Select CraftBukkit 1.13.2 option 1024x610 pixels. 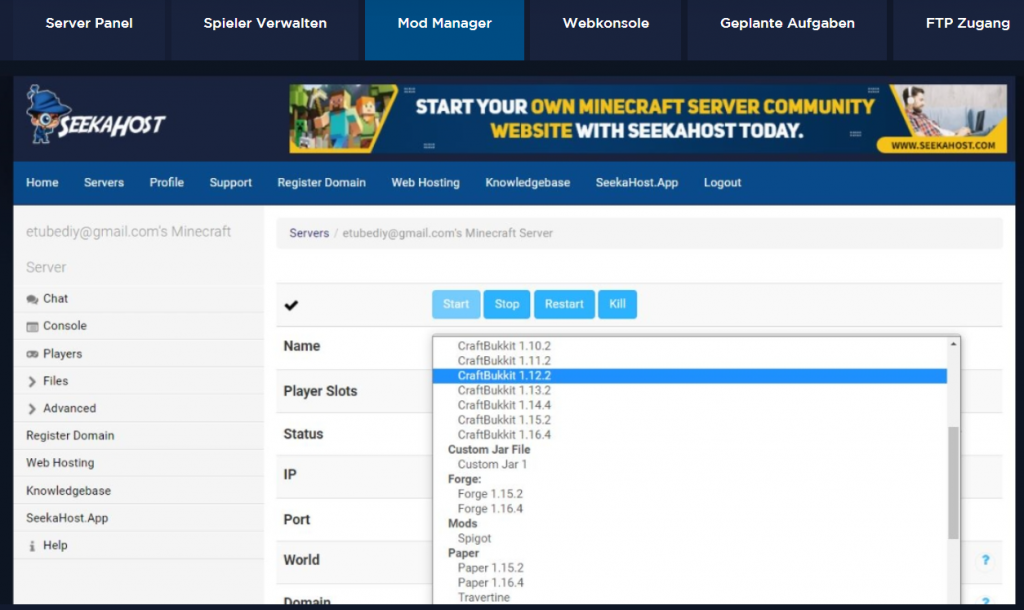click(504, 391)
